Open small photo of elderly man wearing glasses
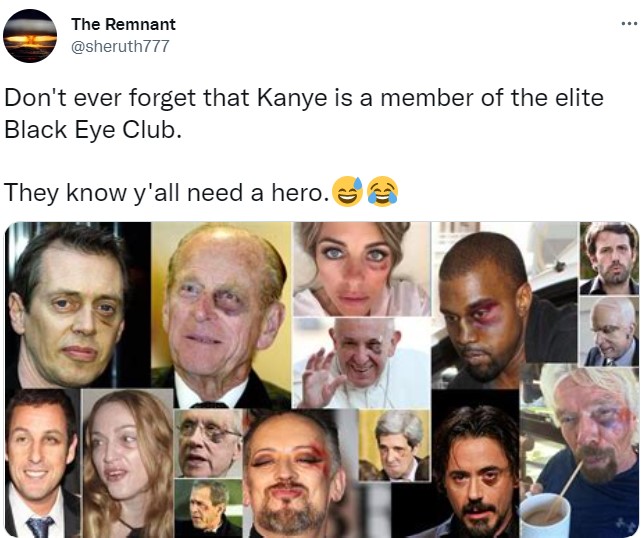The image size is (642, 538). [x=208, y=444]
